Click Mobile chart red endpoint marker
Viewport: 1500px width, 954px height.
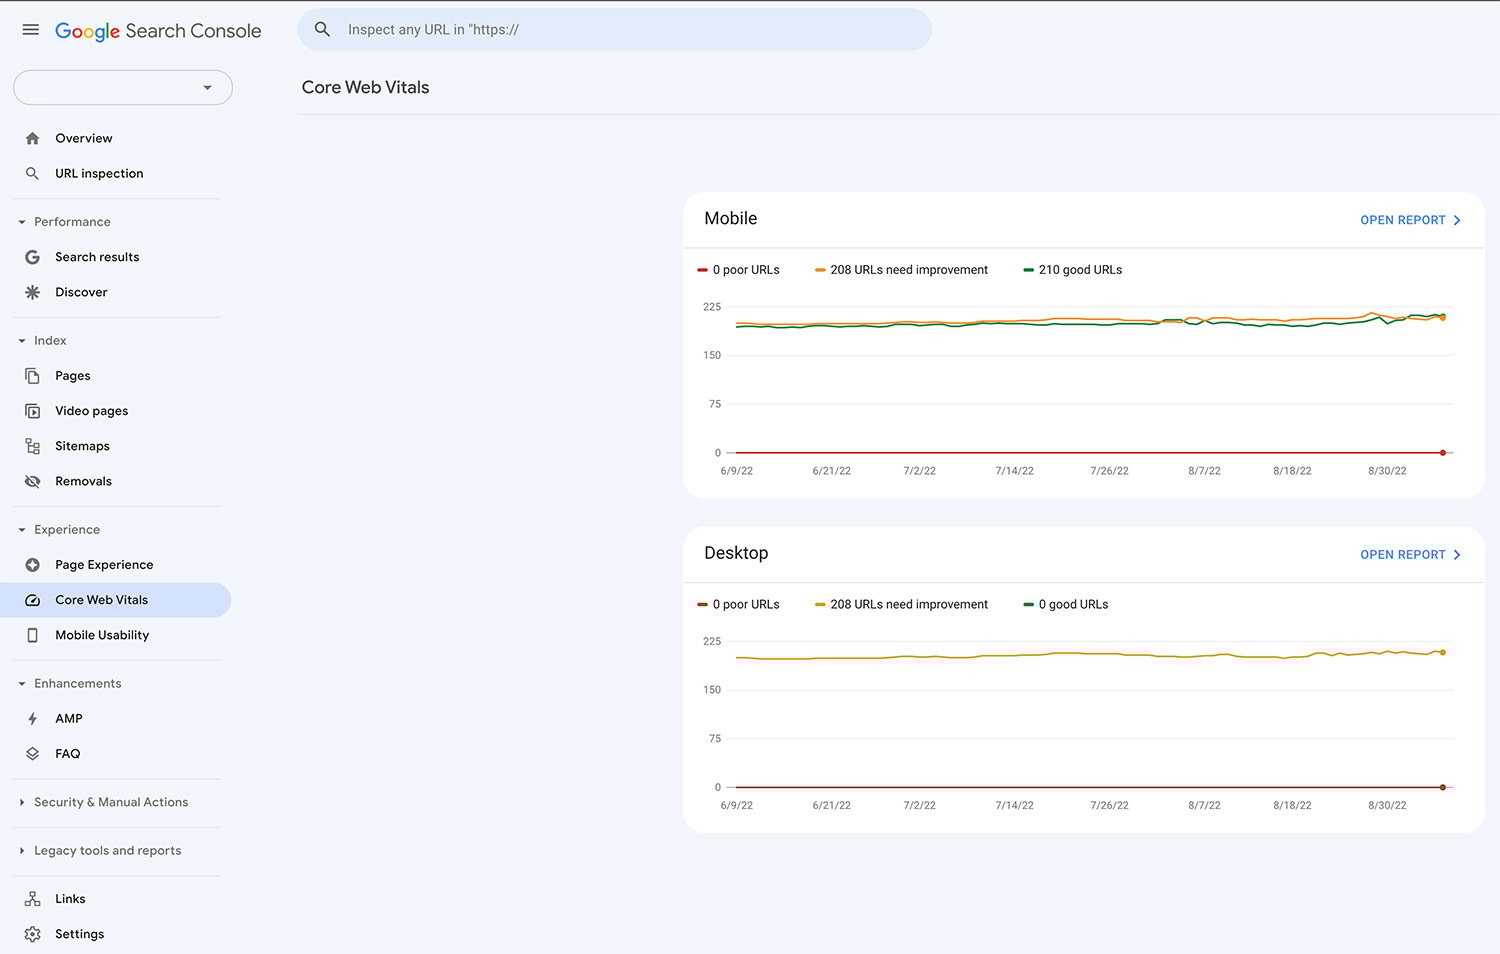point(1442,453)
